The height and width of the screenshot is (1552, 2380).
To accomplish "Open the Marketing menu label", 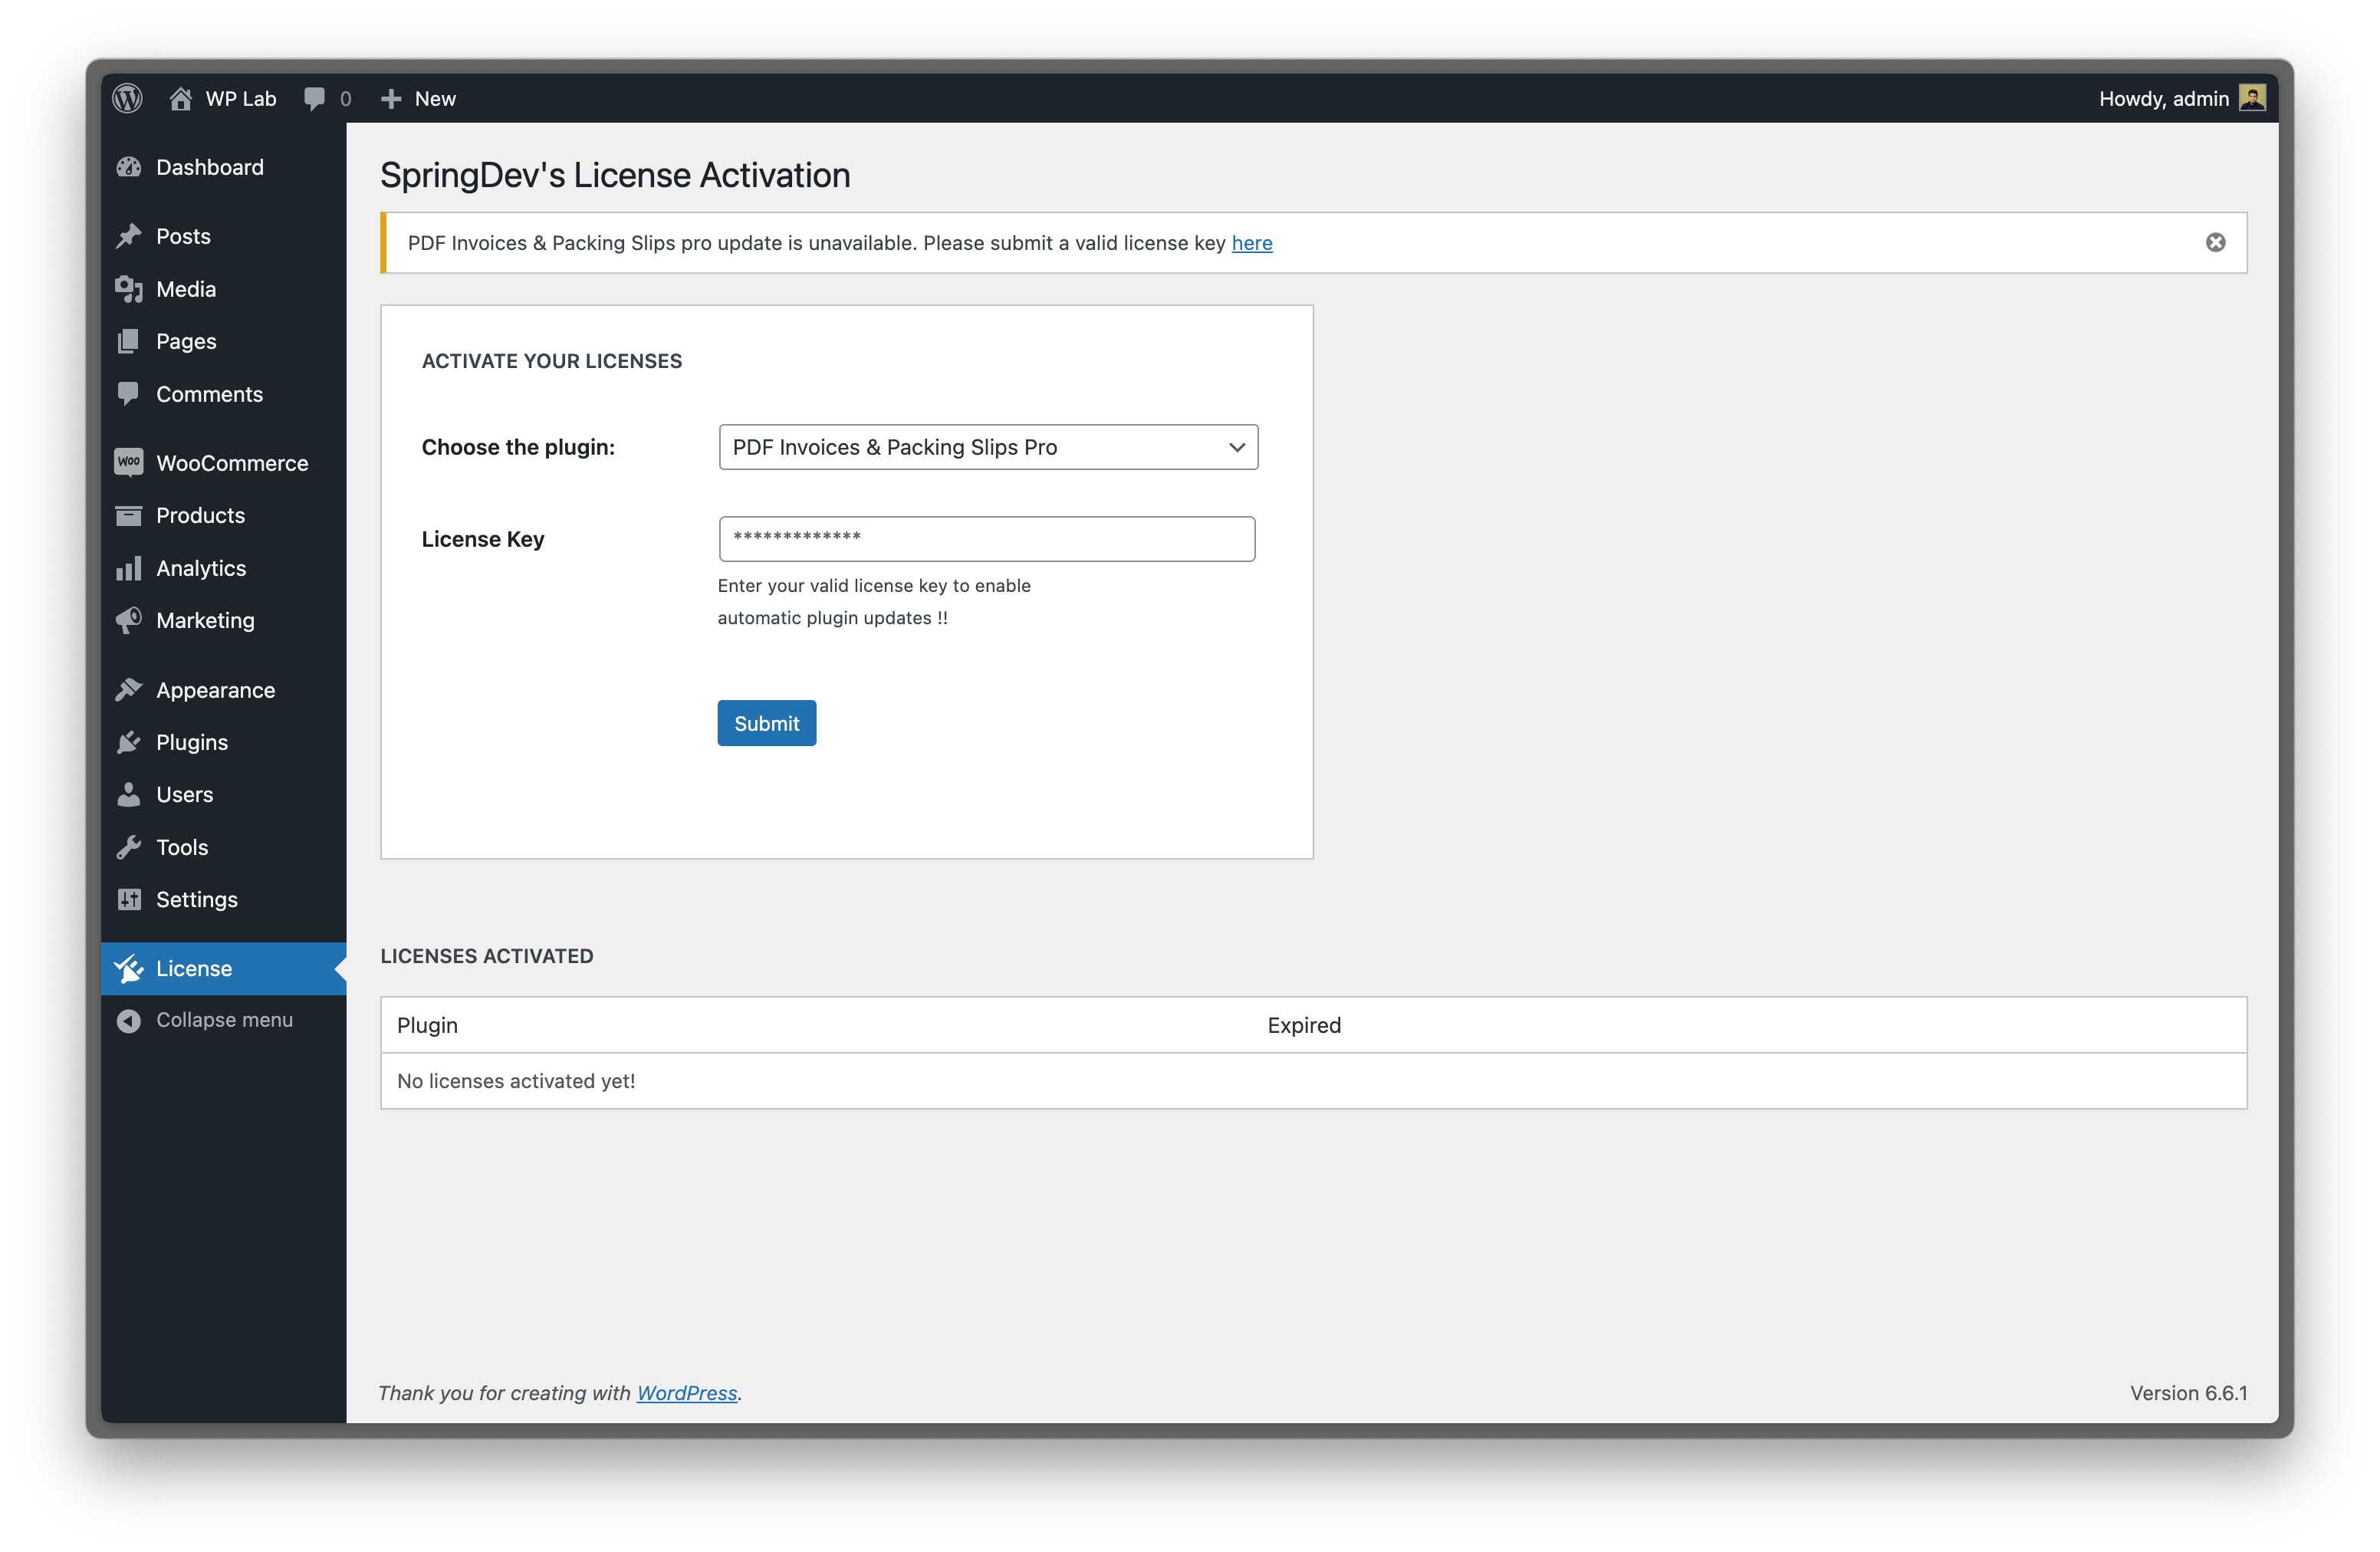I will [x=205, y=620].
